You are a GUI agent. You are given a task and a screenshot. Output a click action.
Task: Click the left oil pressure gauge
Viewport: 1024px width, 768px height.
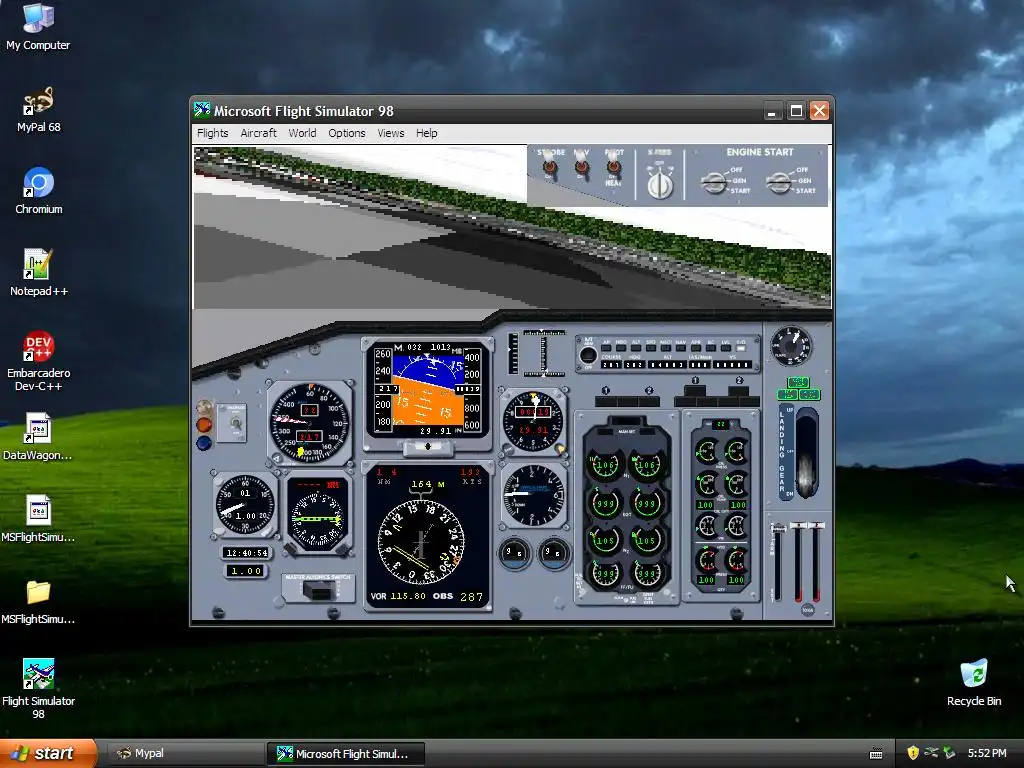point(707,450)
